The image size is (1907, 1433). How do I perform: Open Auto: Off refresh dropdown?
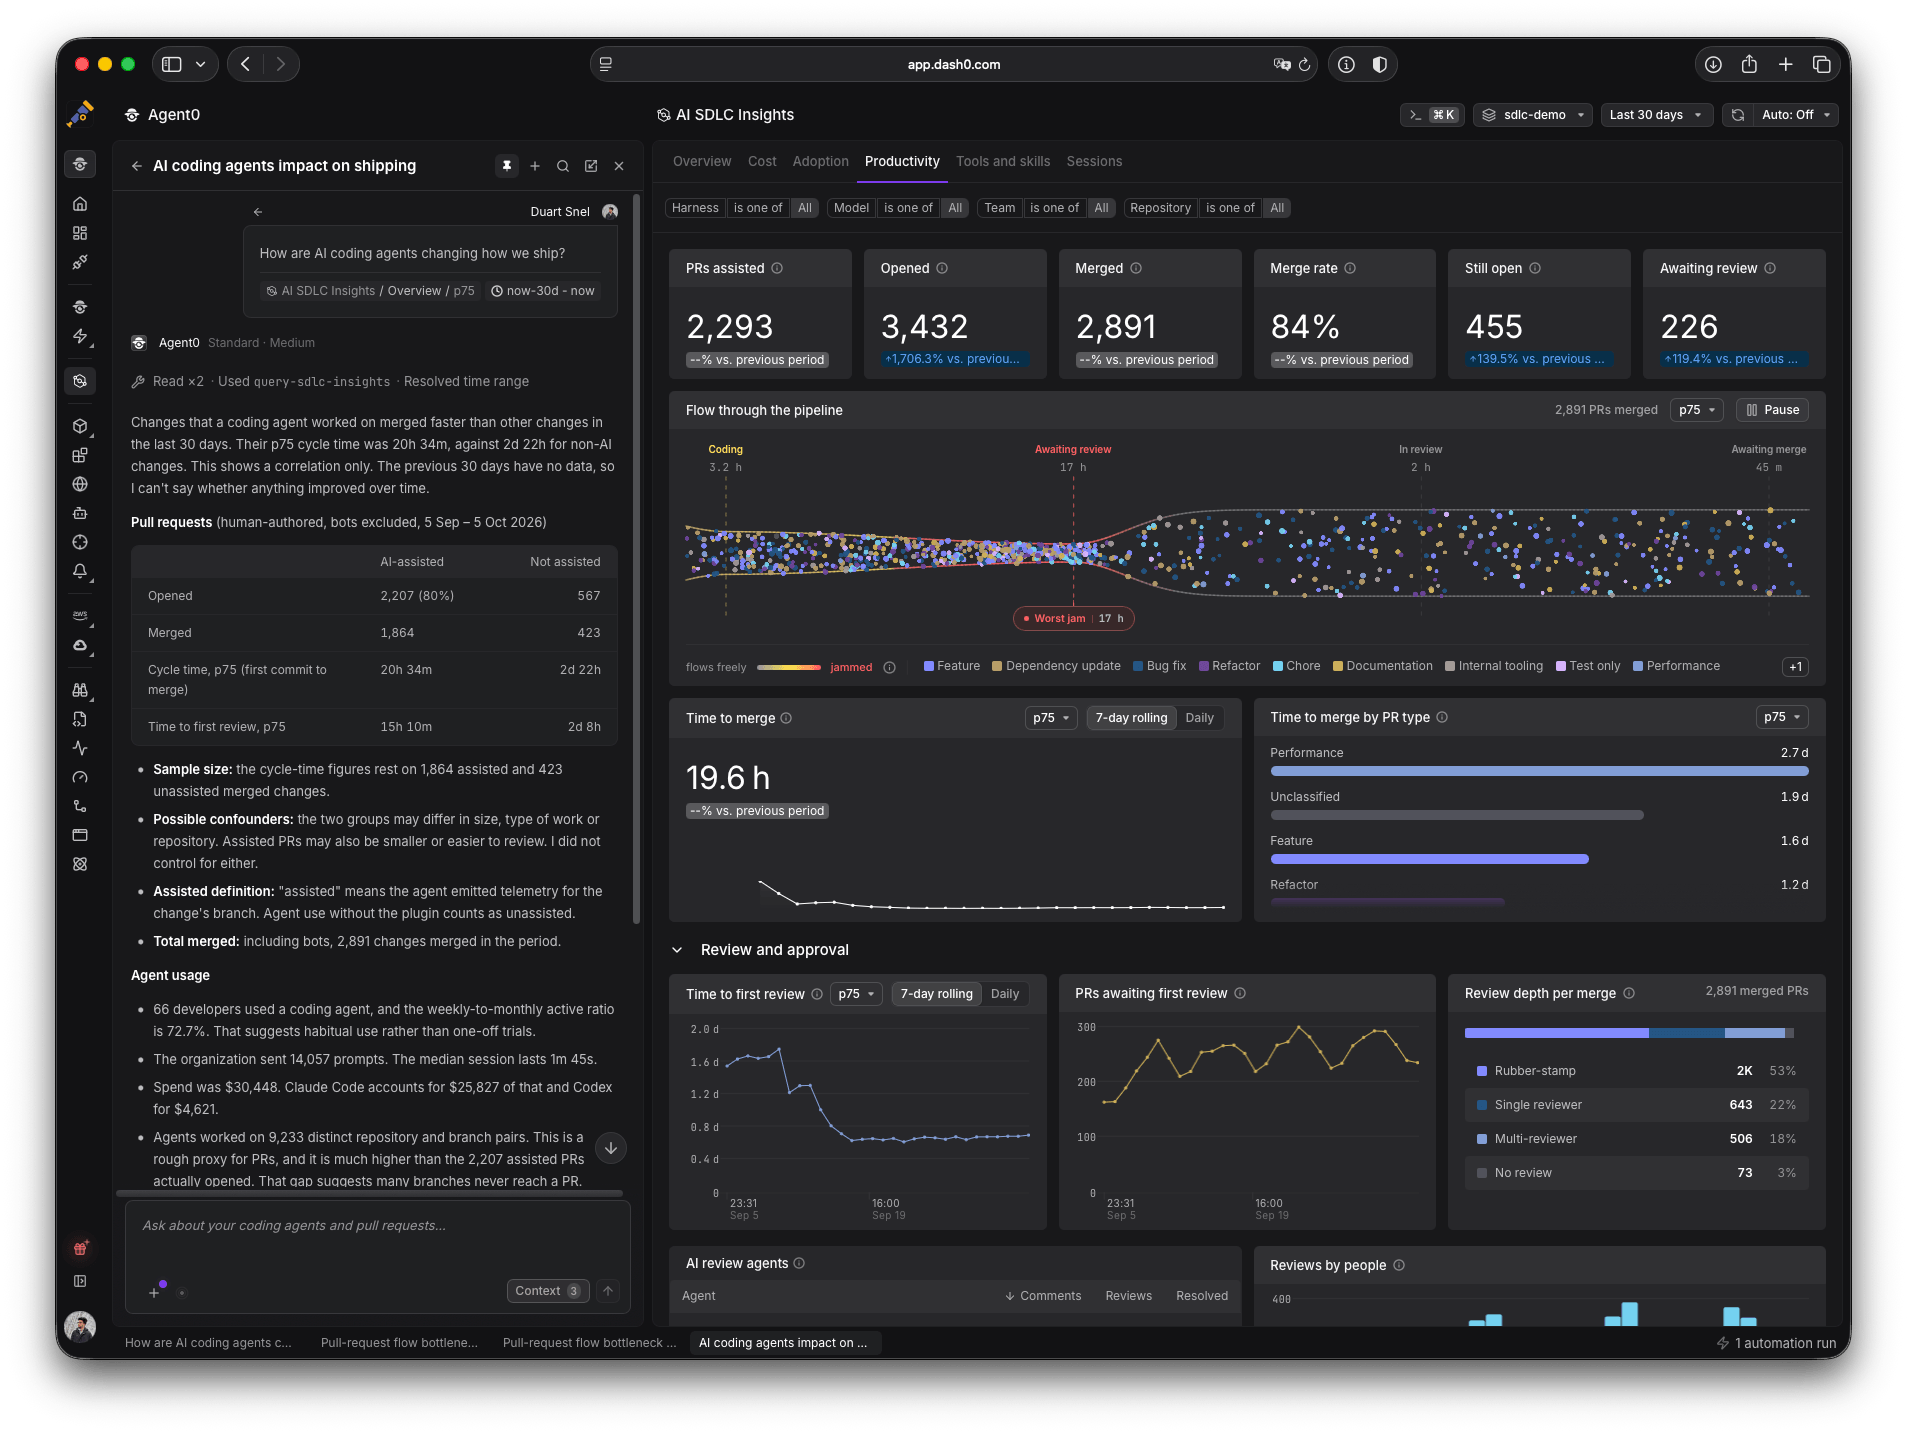pyautogui.click(x=1796, y=115)
